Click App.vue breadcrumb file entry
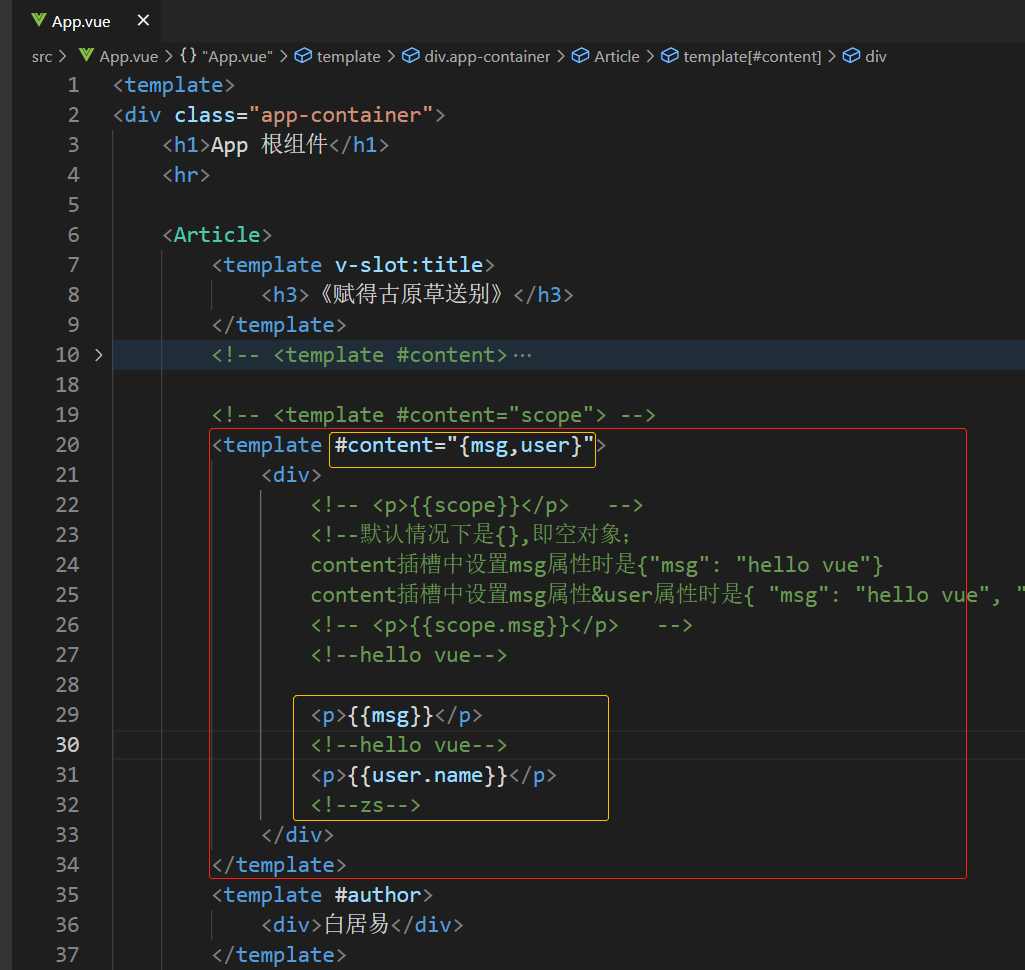The width and height of the screenshot is (1025, 970). click(128, 57)
